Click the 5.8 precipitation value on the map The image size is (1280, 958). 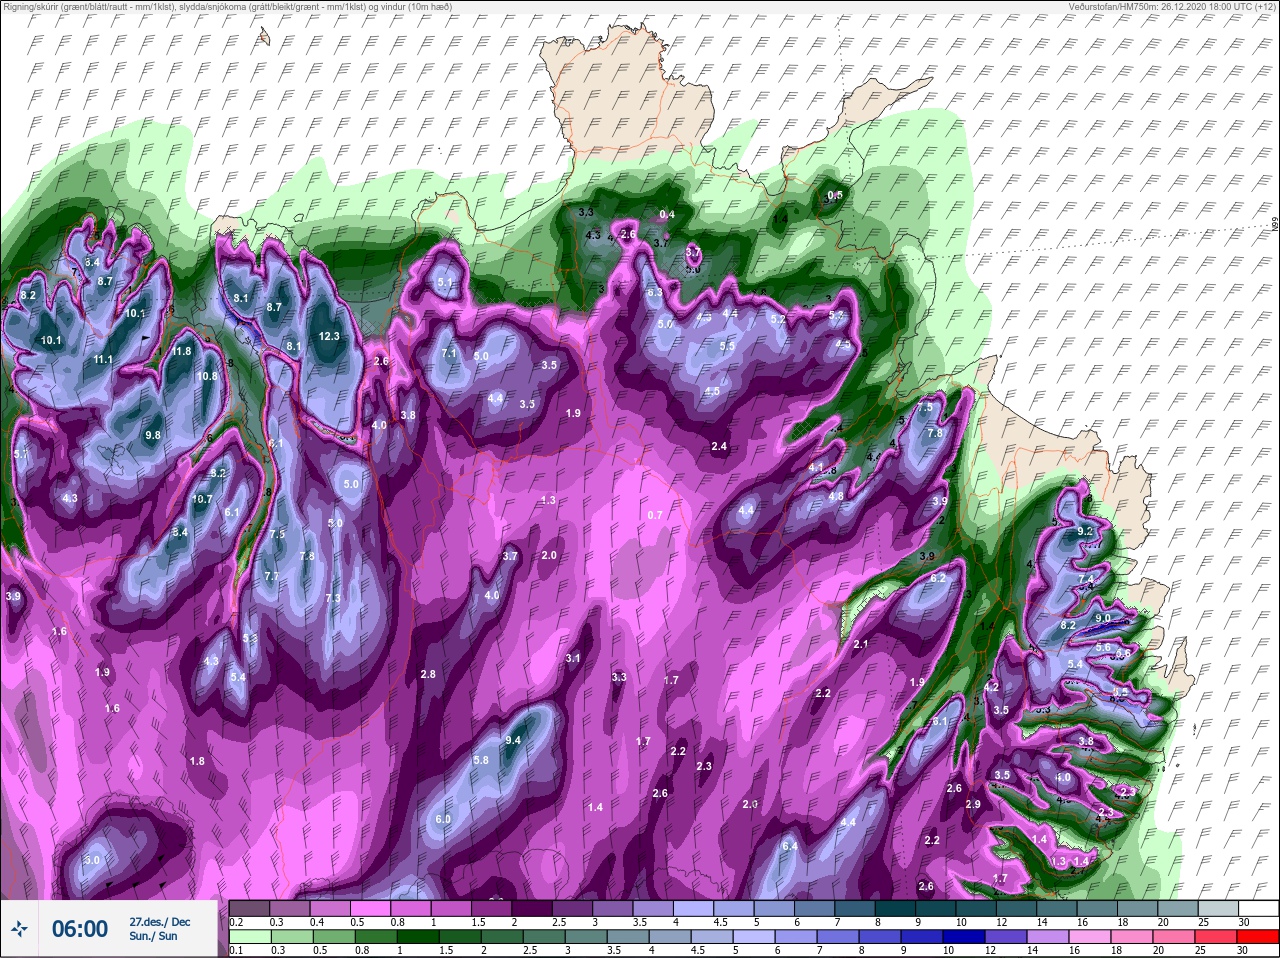(481, 760)
